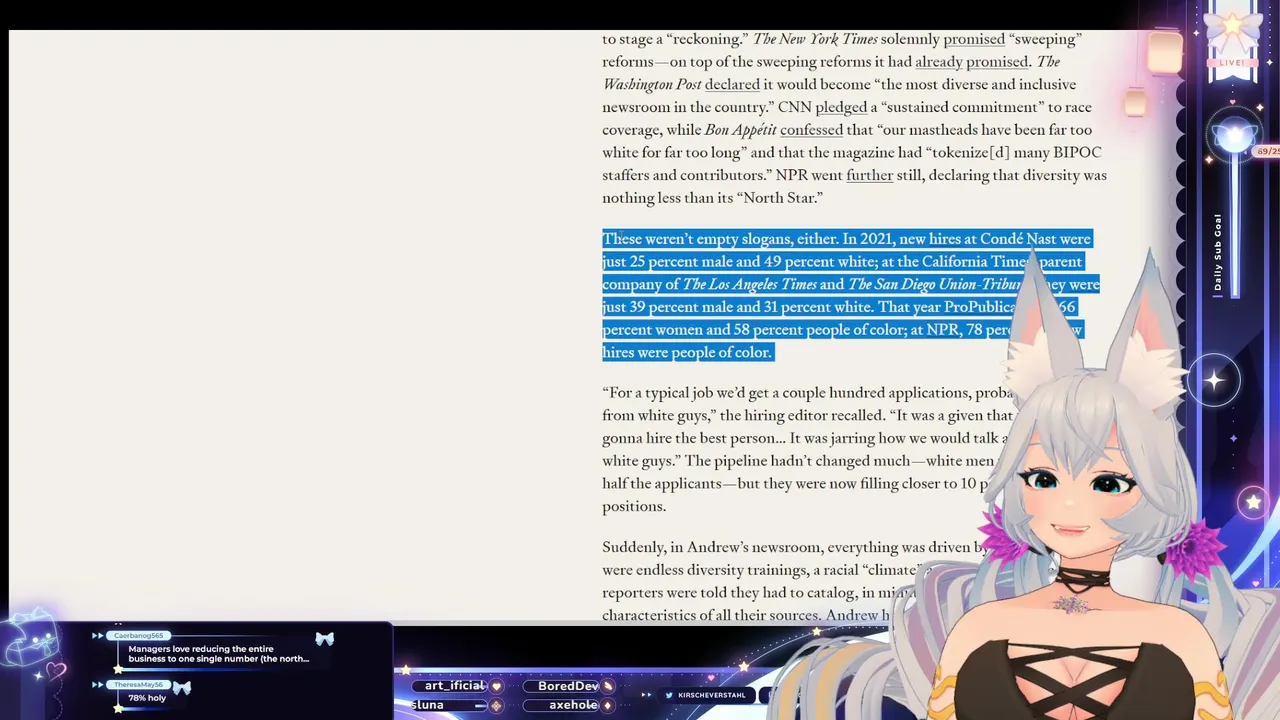The width and height of the screenshot is (1280, 720).
Task: Click the diamond icon beside axehole
Action: [608, 705]
